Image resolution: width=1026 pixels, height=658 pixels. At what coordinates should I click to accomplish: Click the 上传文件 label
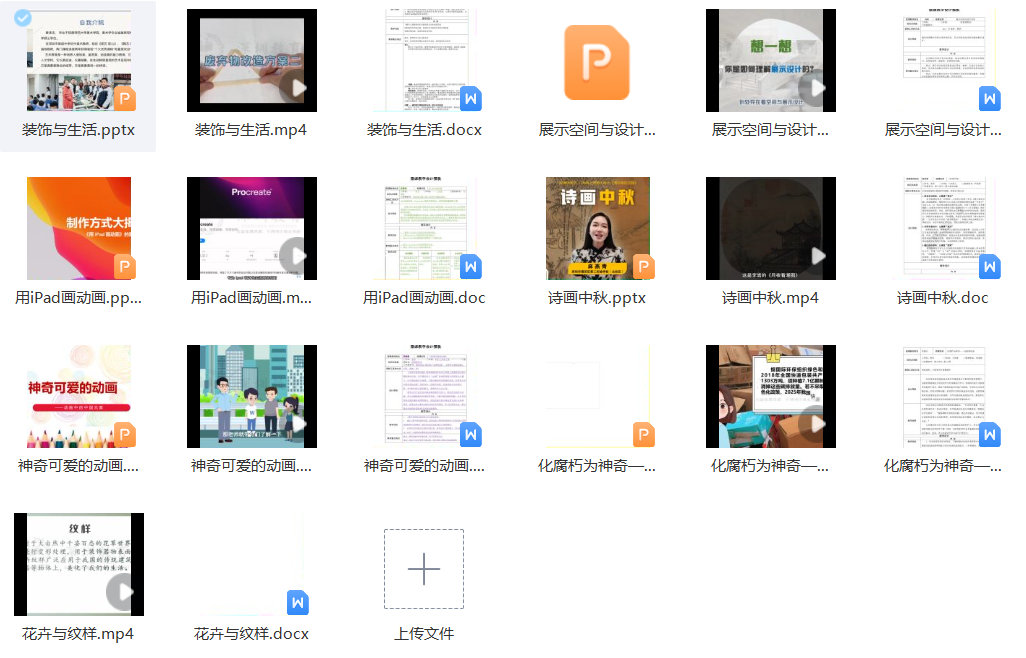(x=424, y=634)
